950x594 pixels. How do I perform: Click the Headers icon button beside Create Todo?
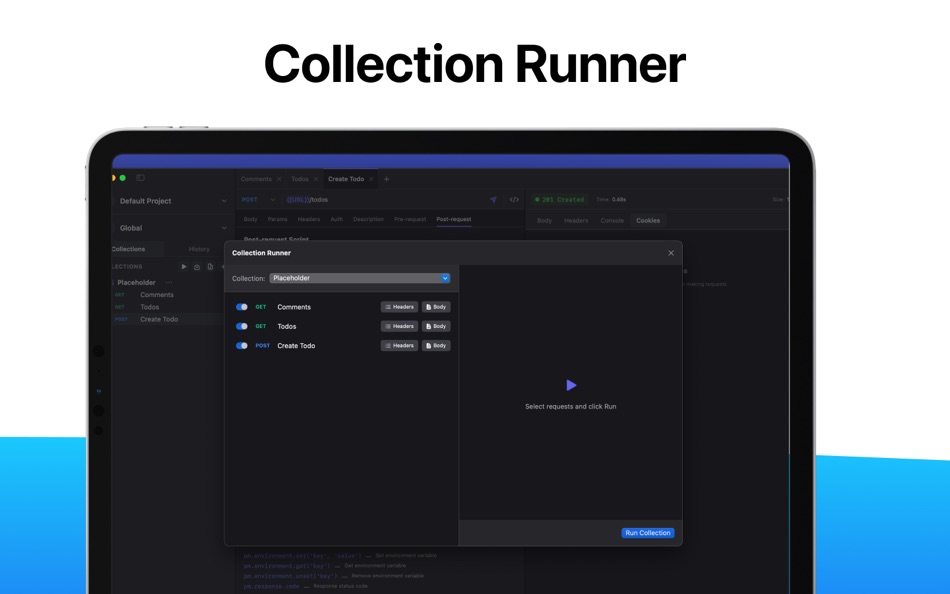click(399, 345)
